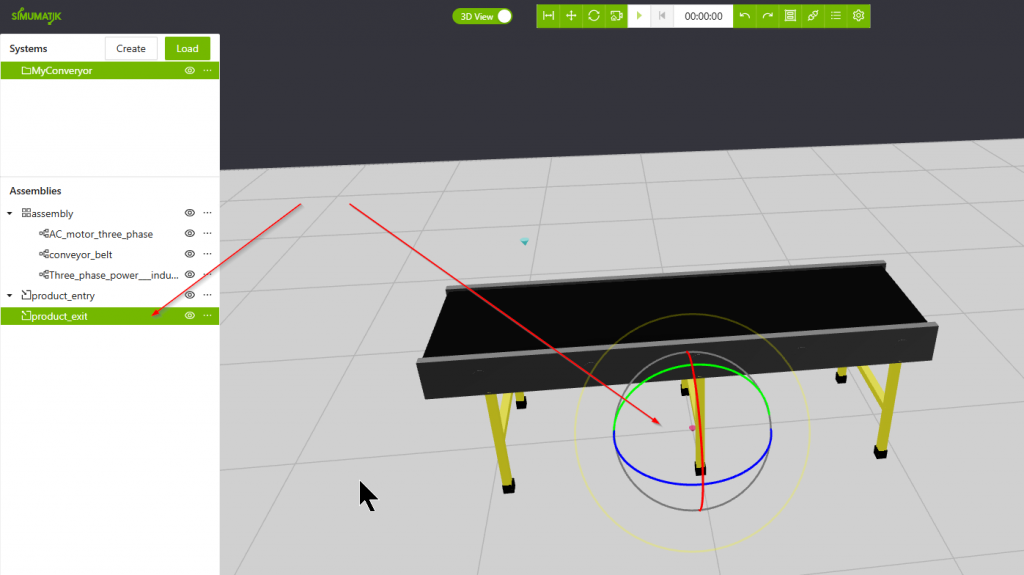Screen dimensions: 1024x575
Task: Open more options for MyConveryor
Action: 208,71
